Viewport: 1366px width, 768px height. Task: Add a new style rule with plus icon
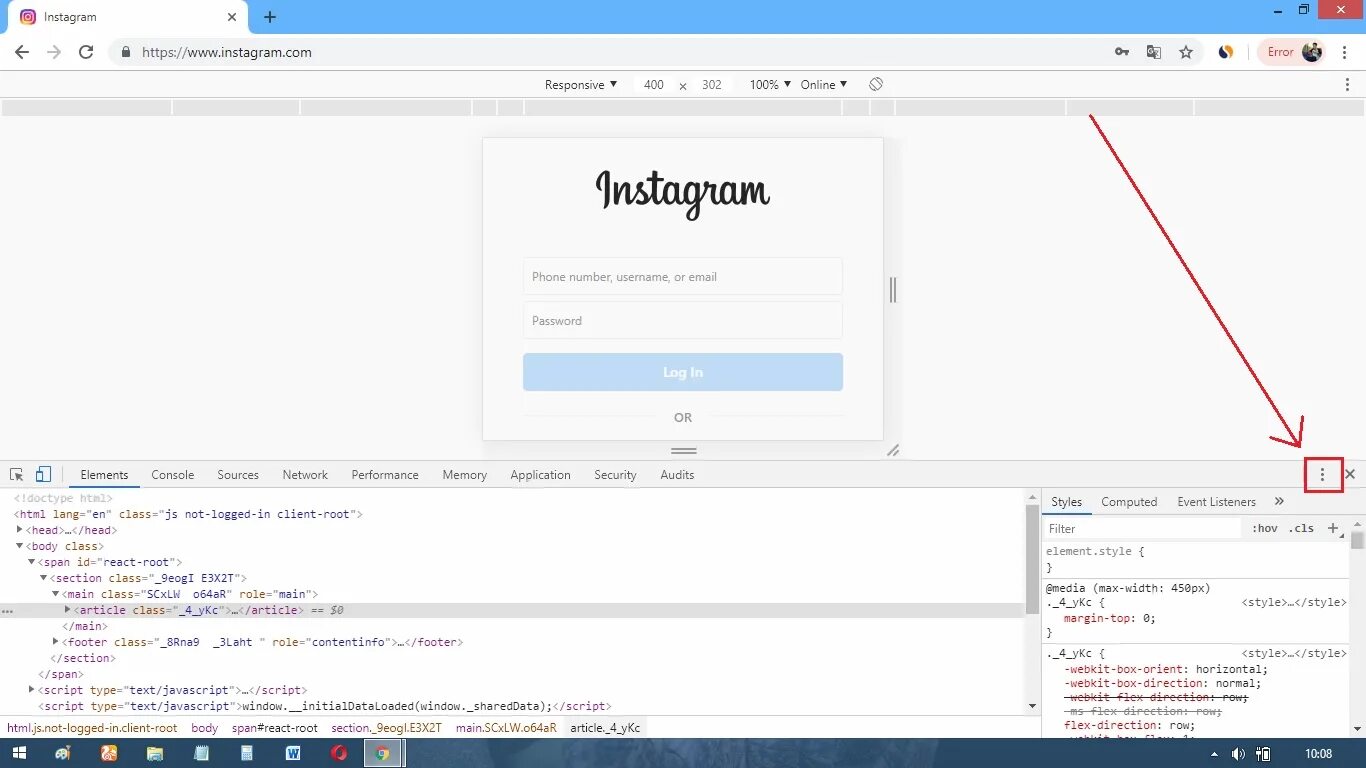click(x=1332, y=528)
